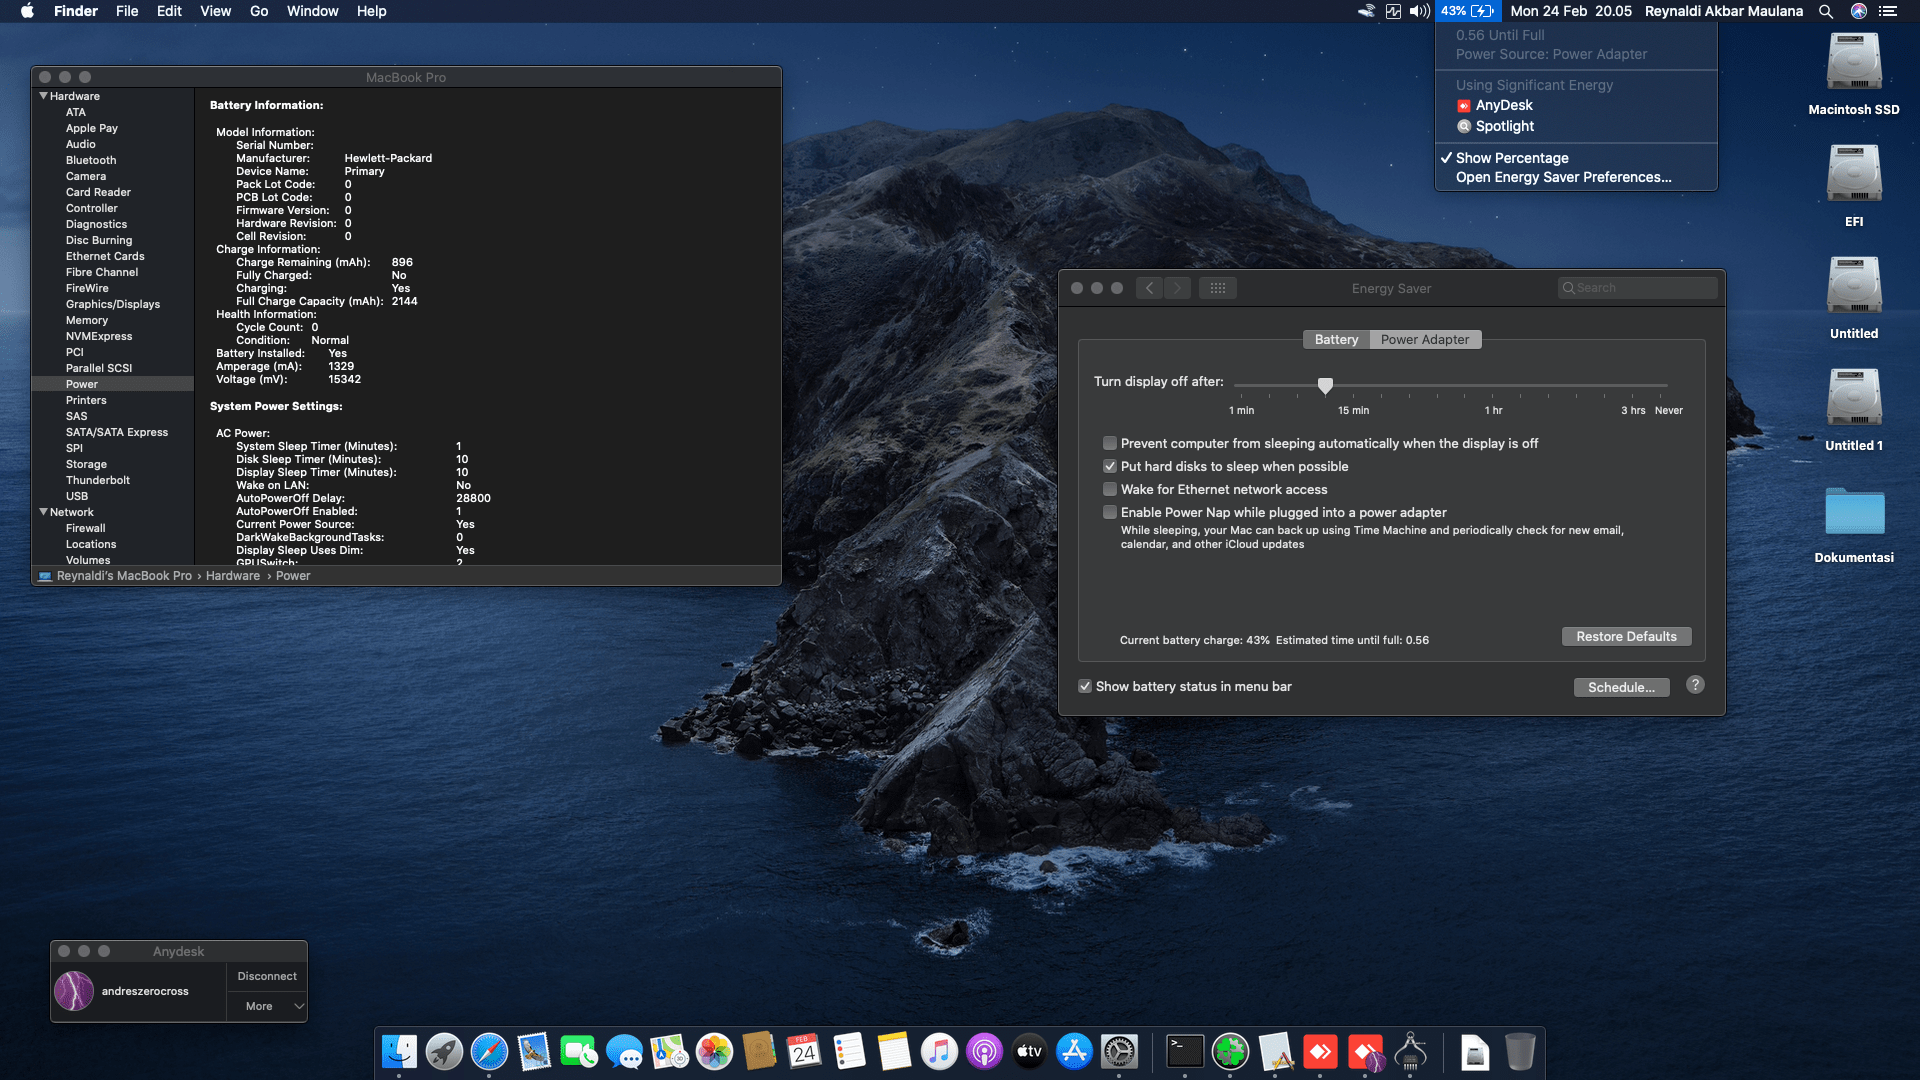Open Terminal from the dock
This screenshot has width=1920, height=1080.
1185,1052
